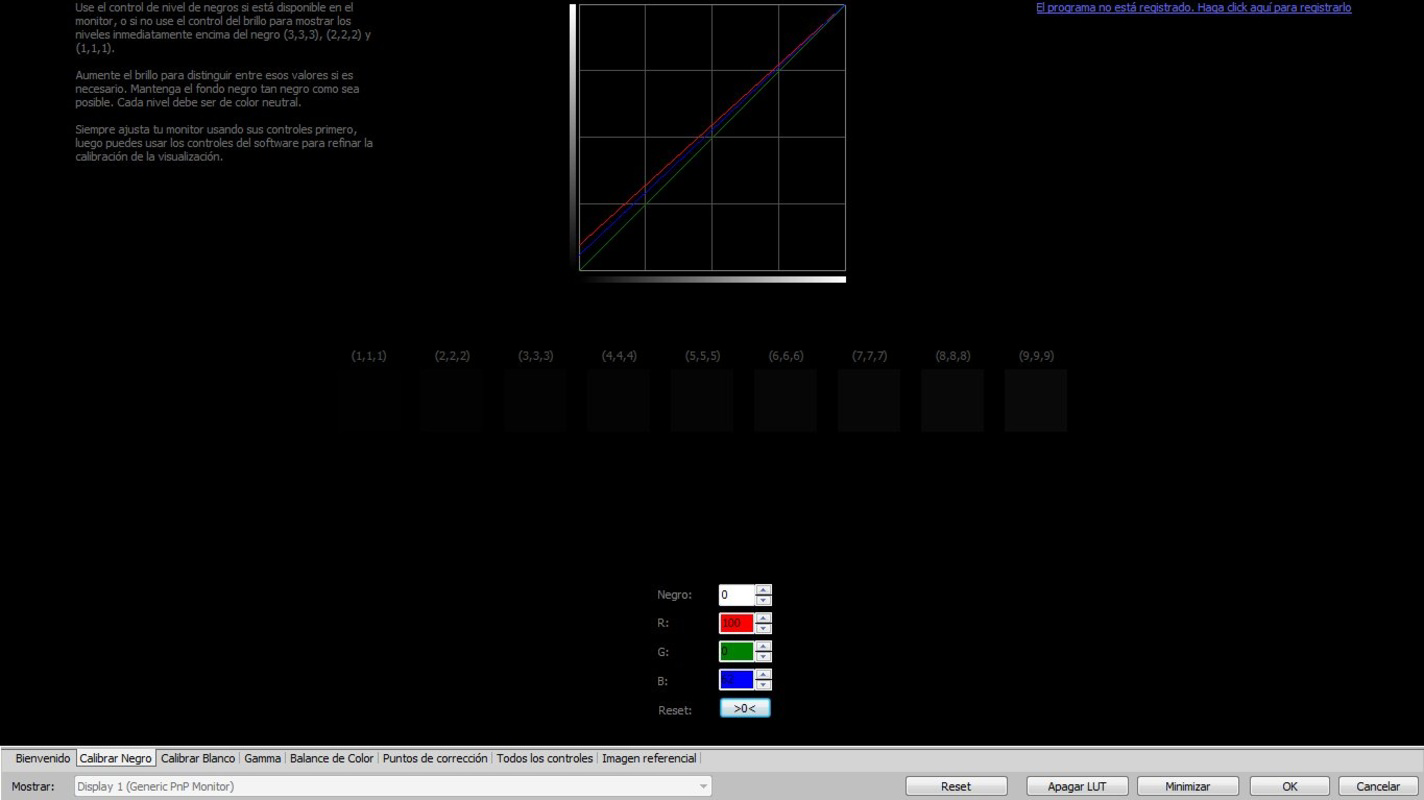Image resolution: width=1424 pixels, height=800 pixels.
Task: Click the green G value field
Action: (736, 652)
